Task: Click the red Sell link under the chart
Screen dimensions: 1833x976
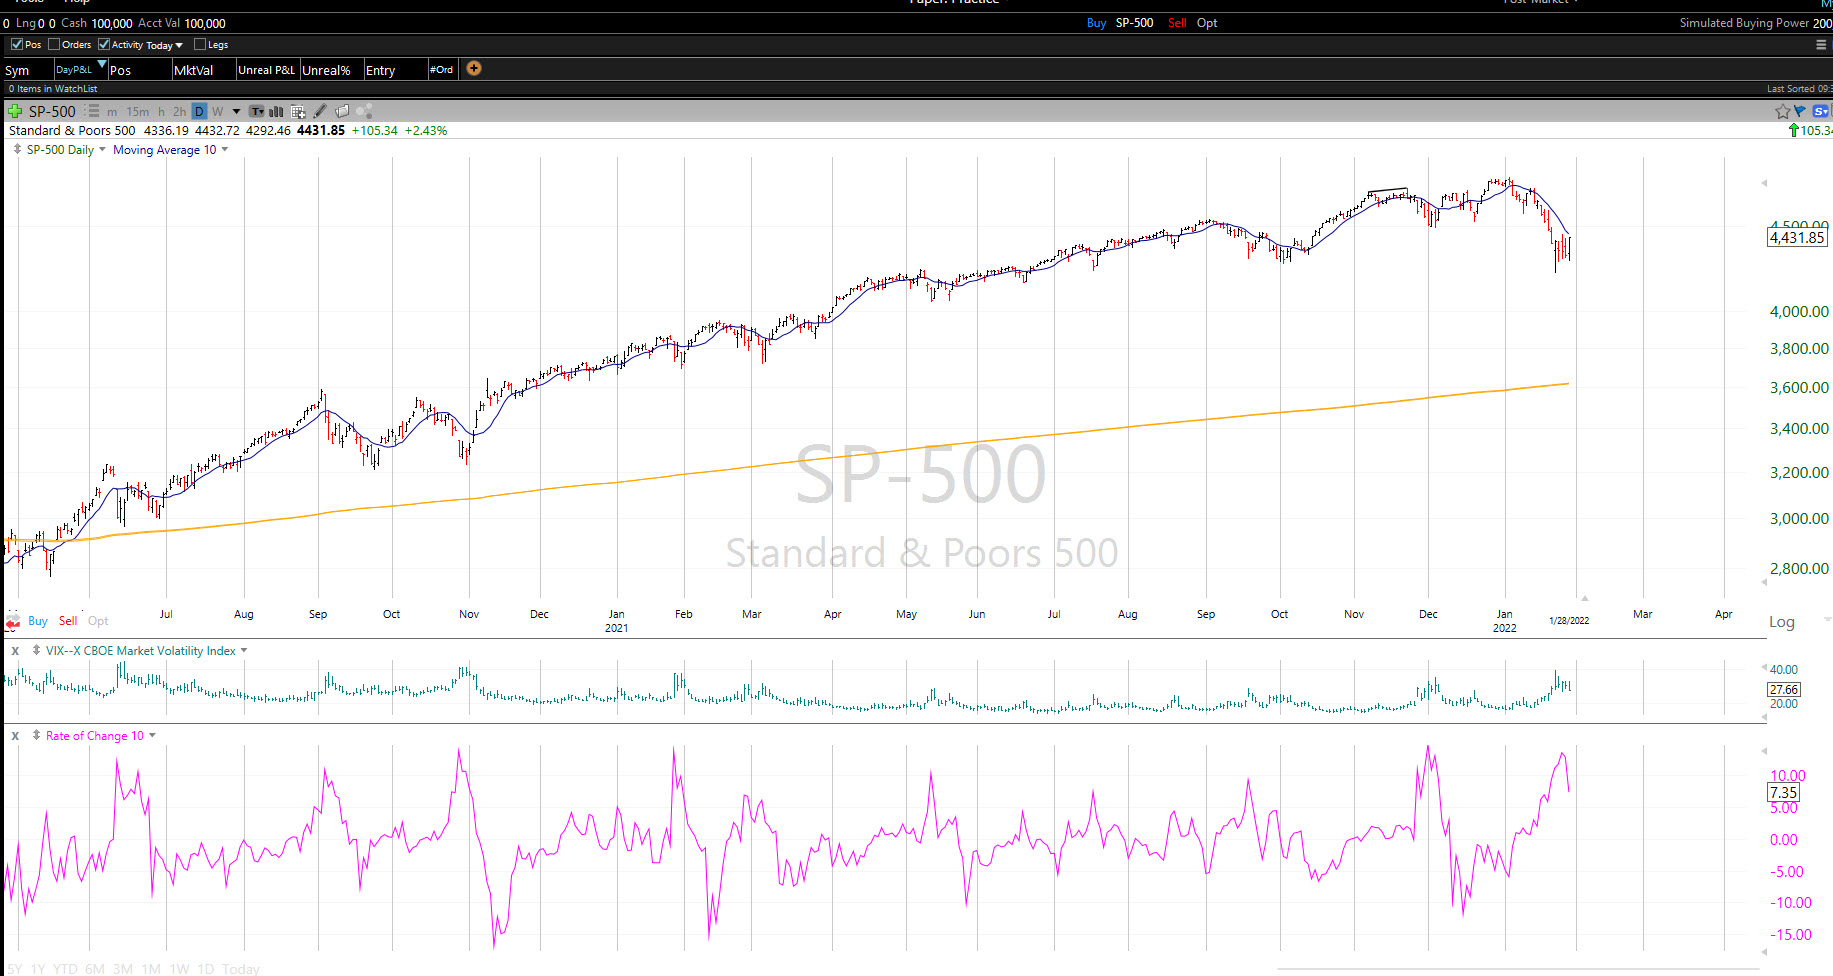Action: tap(68, 621)
